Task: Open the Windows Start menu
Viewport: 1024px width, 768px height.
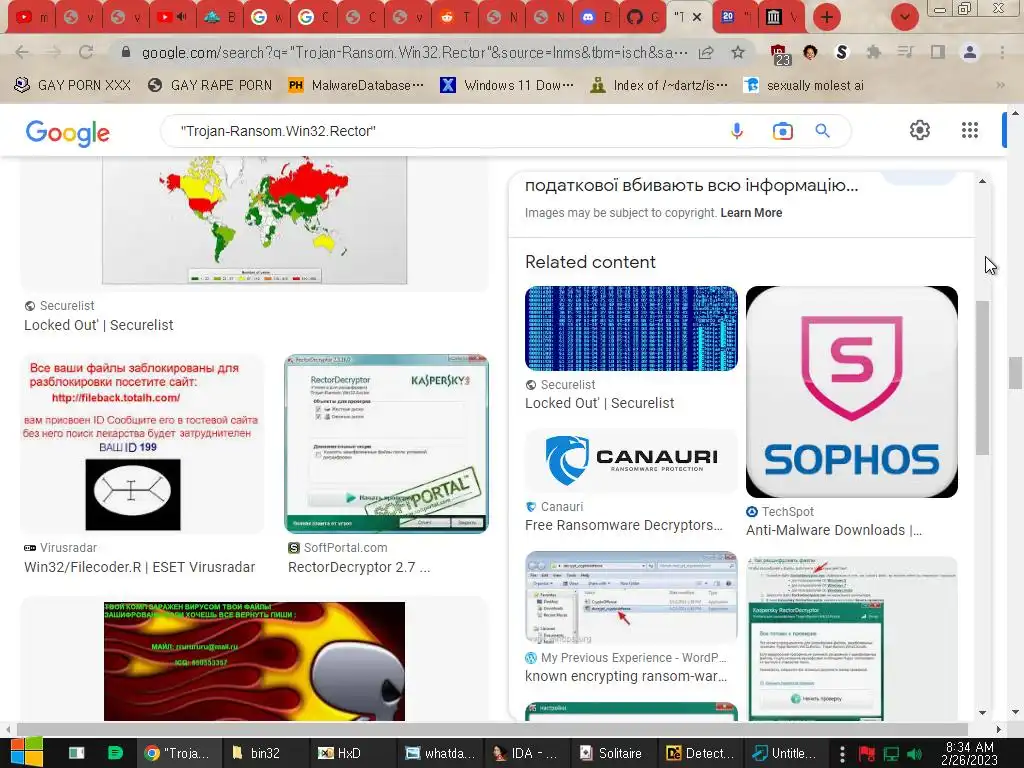Action: (26, 753)
